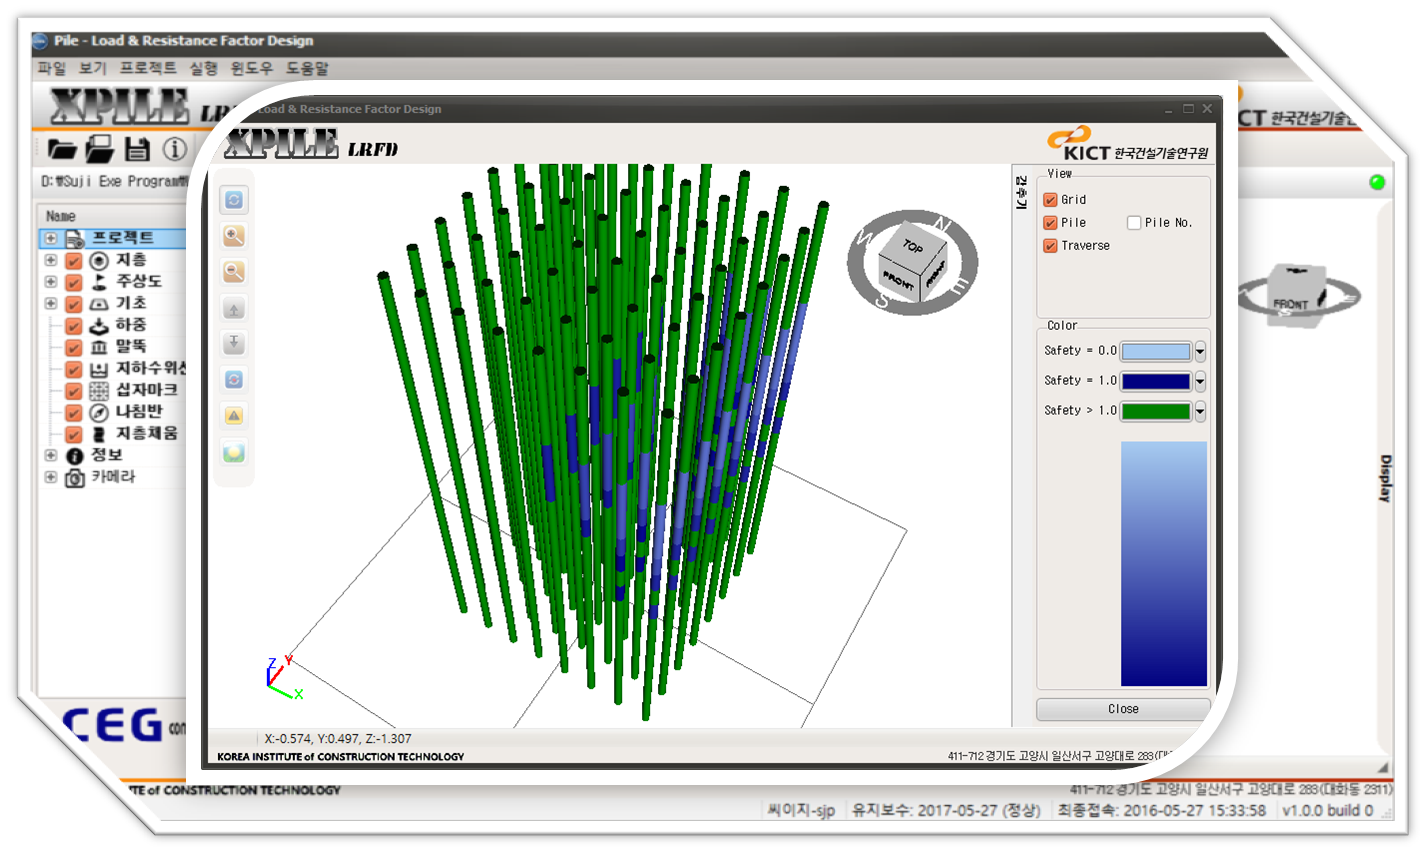Click the 카메라 camera icon in tree
This screenshot has width=1425, height=851.
tap(75, 478)
